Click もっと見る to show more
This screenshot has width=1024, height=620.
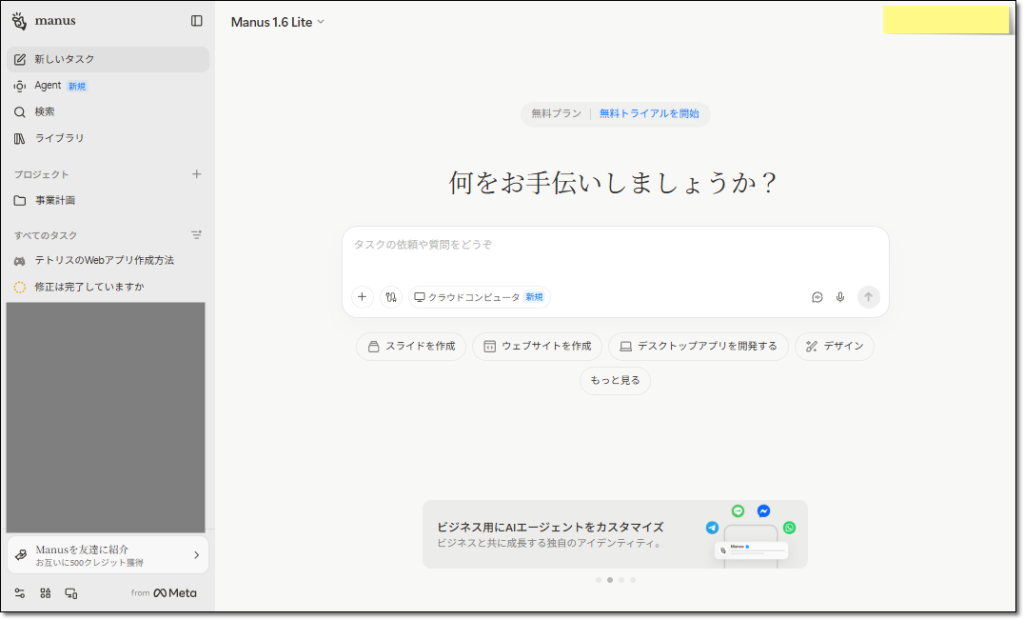tap(615, 381)
